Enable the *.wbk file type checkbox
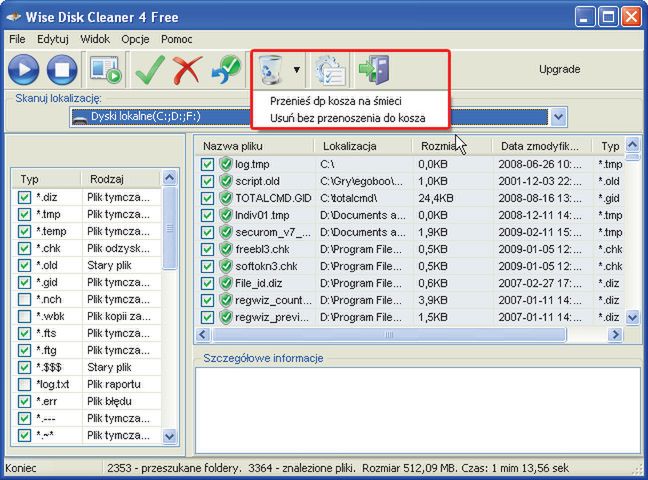 tap(24, 316)
